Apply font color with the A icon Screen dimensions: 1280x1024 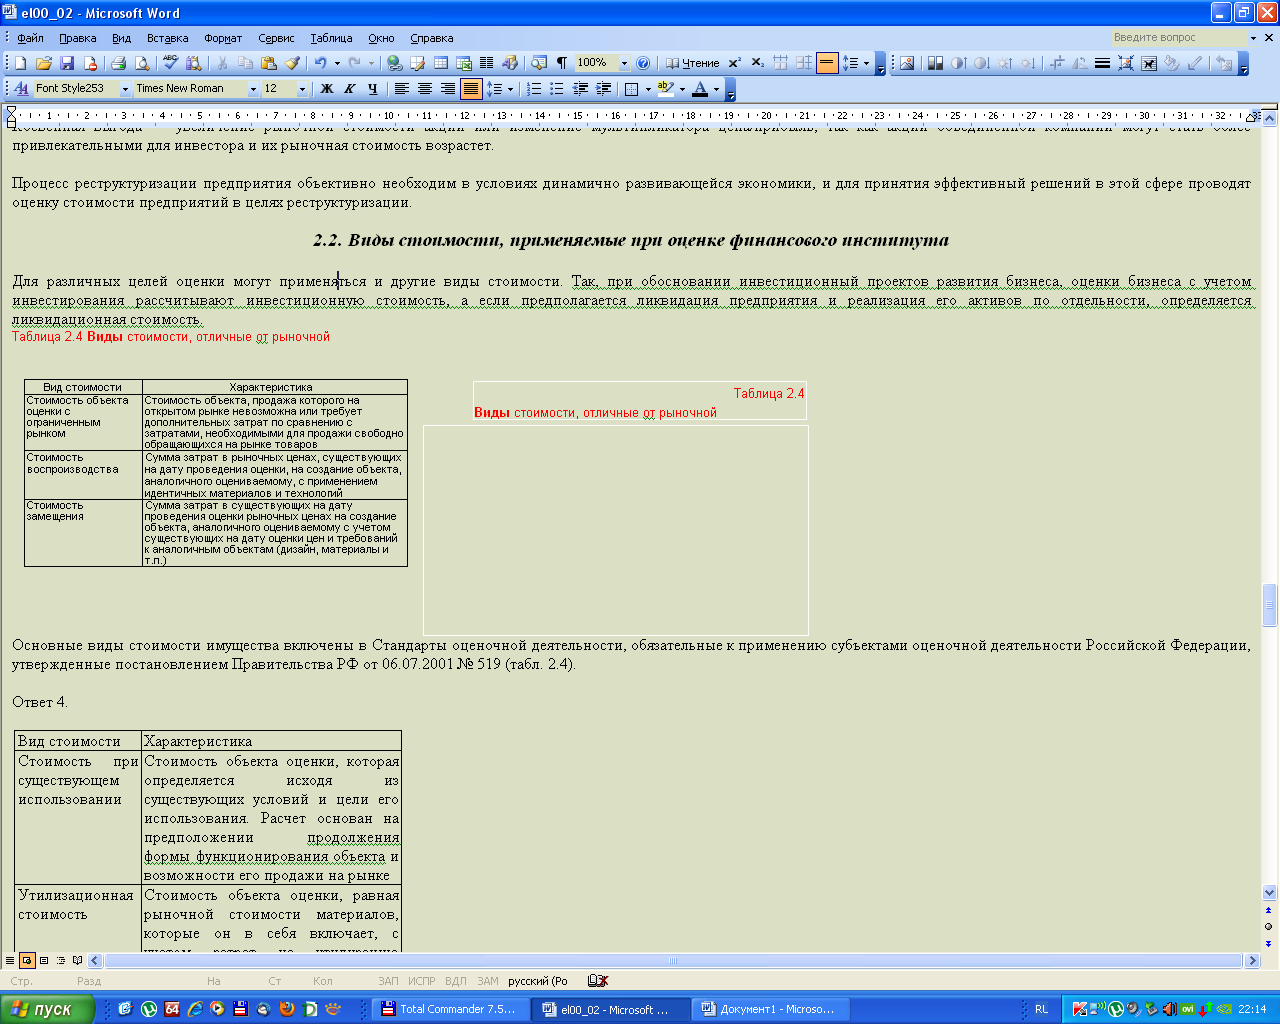pos(700,88)
